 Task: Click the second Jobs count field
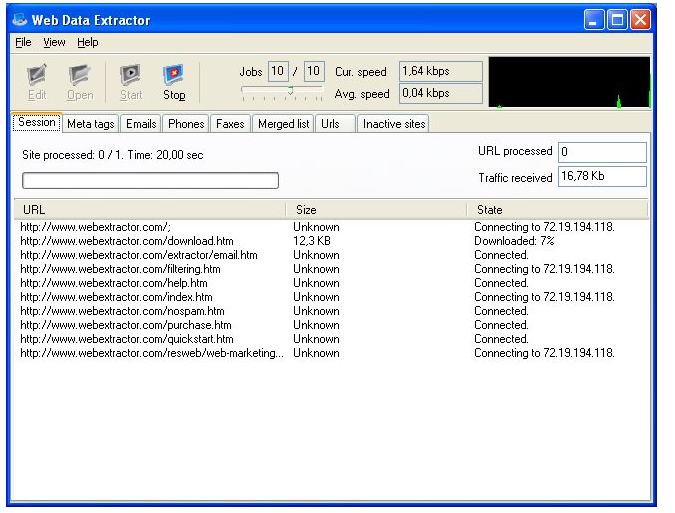[314, 71]
